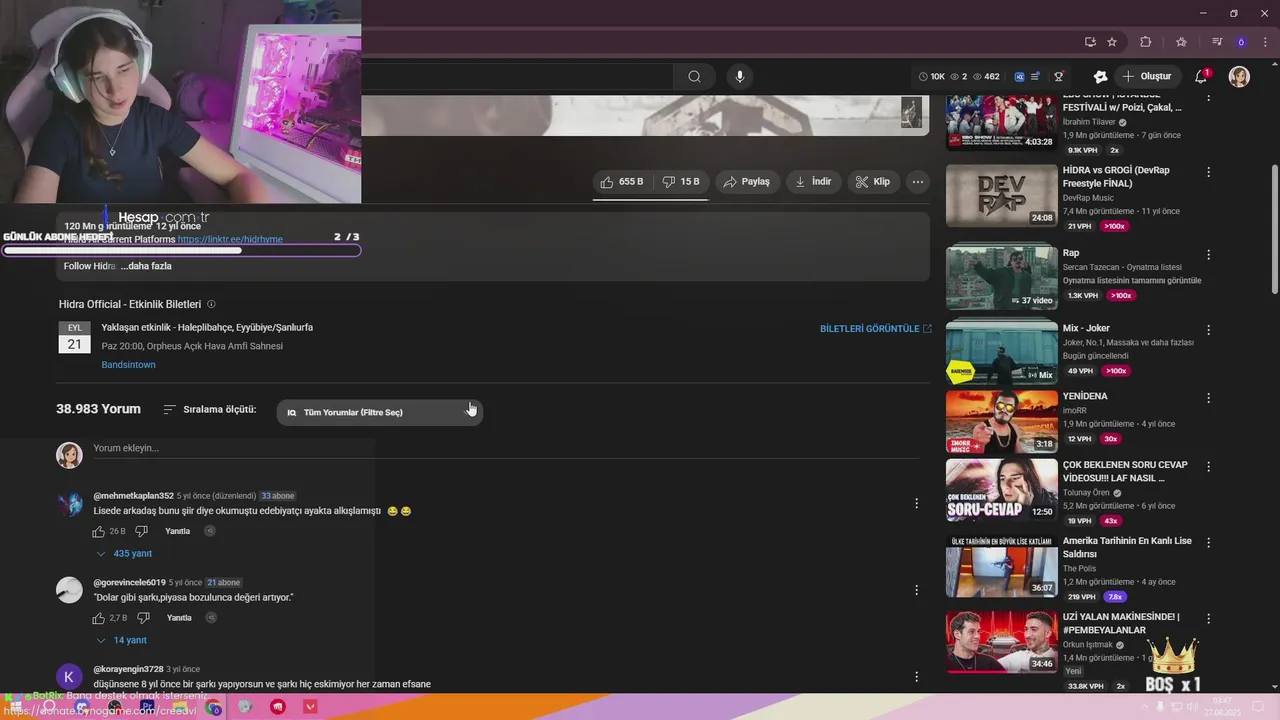Open menu for HİDRA vs GROGİ video

pyautogui.click(x=1208, y=172)
